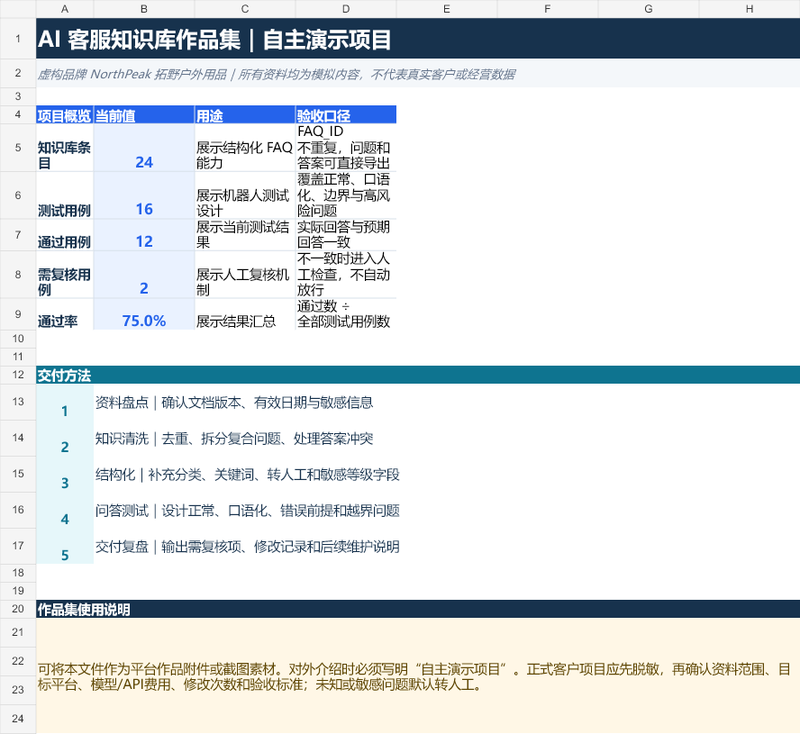
Task: Select row 1 header
Action: (x=18, y=38)
